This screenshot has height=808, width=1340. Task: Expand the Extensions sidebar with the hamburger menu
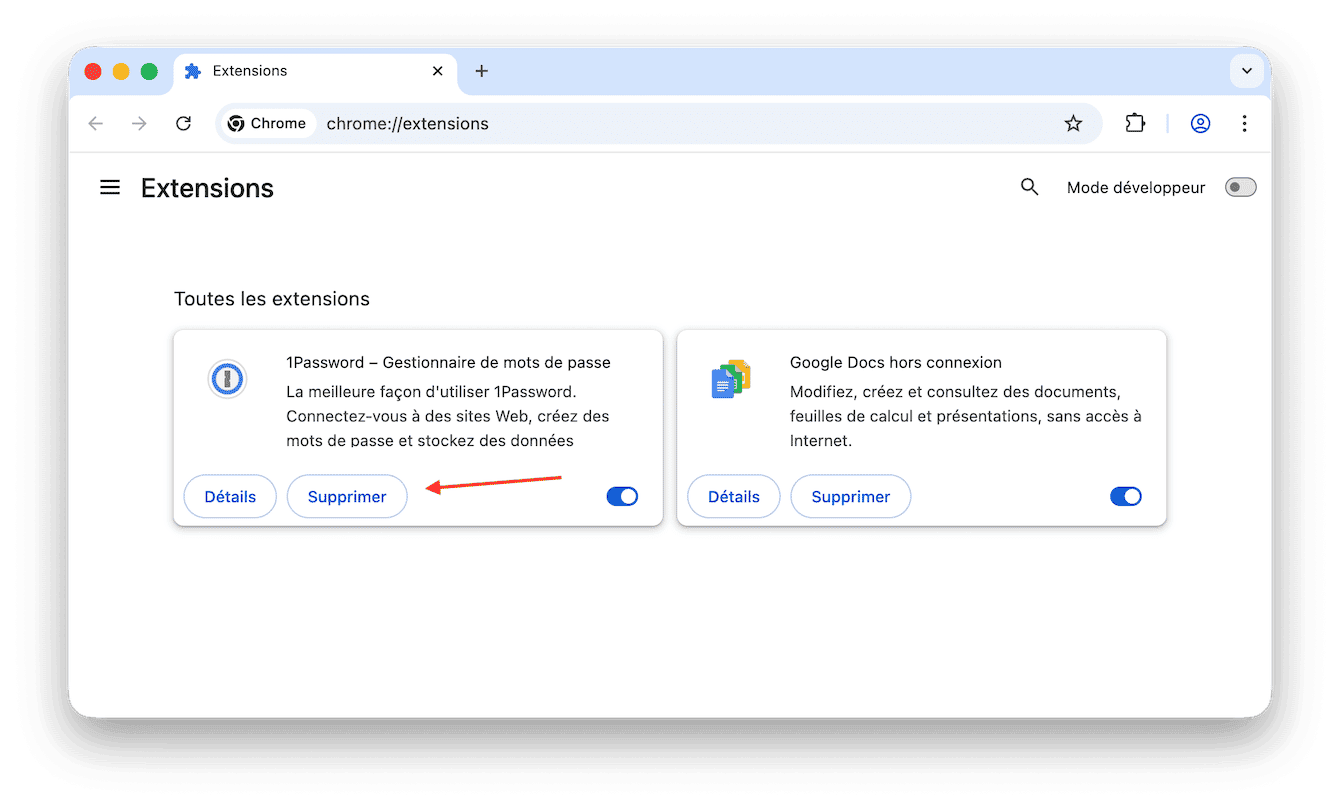tap(110, 187)
